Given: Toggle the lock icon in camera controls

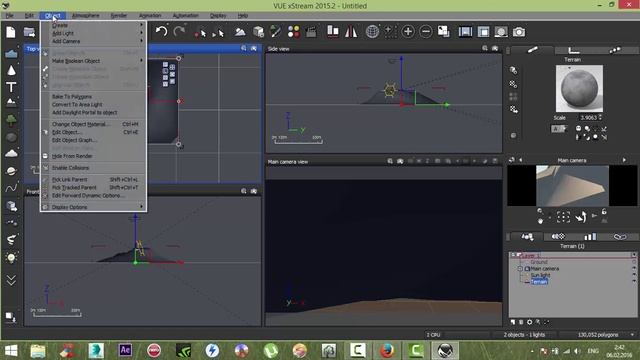Looking at the screenshot, I should pyautogui.click(x=604, y=211).
